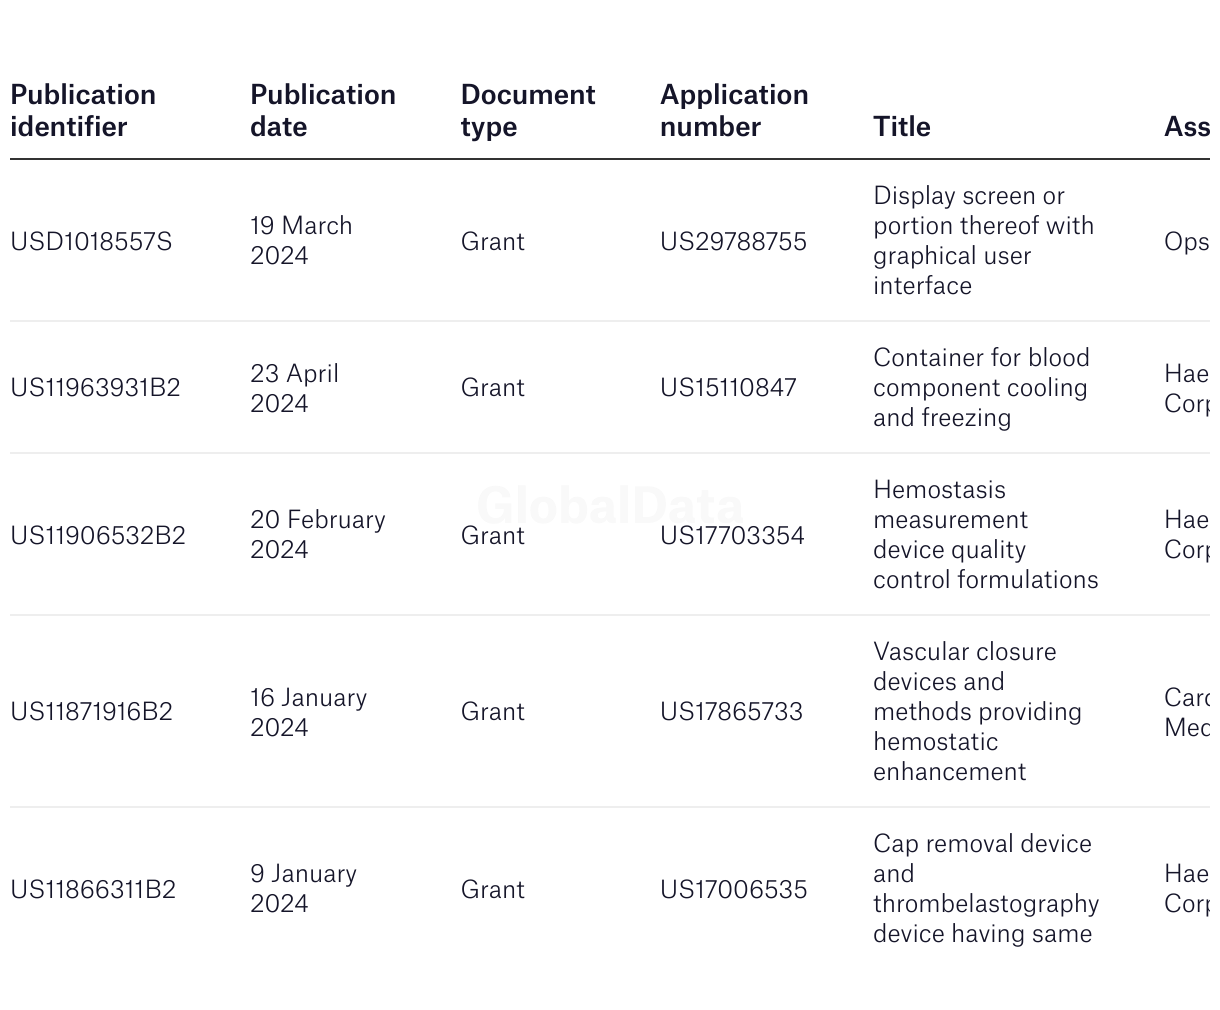Select publication identifier US11963931B2
The height and width of the screenshot is (1010, 1220).
coord(95,388)
